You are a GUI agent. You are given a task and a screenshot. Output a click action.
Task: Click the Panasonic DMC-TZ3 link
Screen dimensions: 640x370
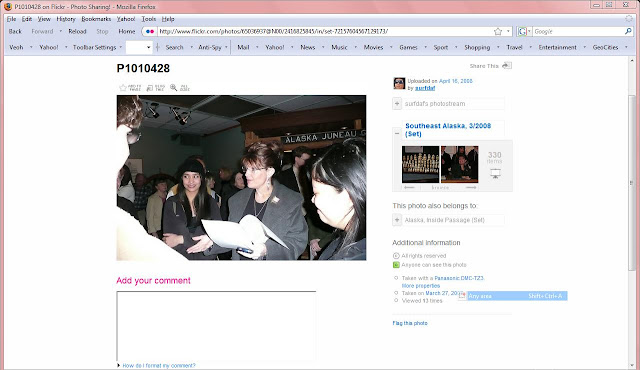coord(459,278)
